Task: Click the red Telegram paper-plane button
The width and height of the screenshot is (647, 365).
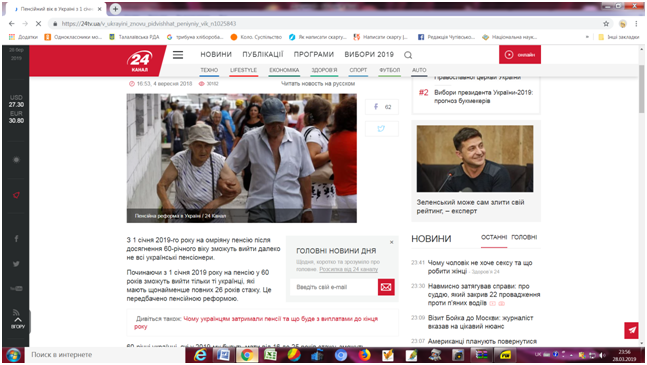Action: click(x=631, y=330)
